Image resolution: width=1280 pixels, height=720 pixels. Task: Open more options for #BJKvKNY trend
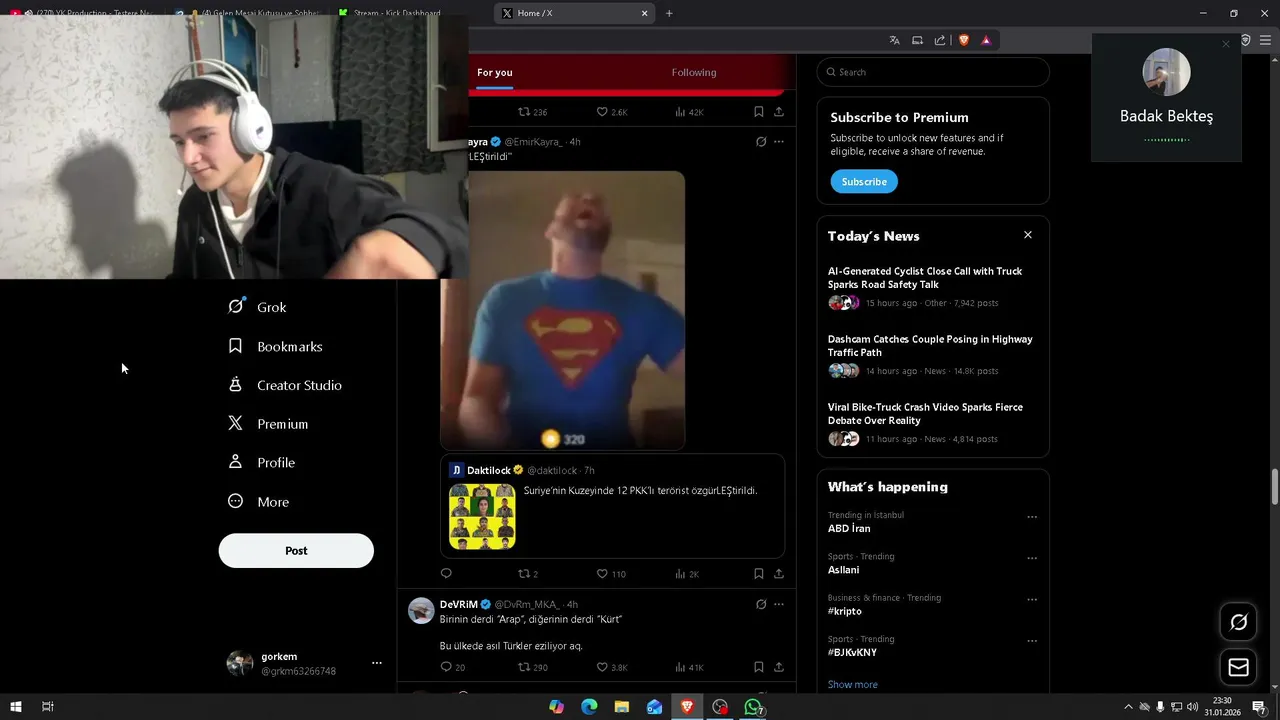(1032, 641)
